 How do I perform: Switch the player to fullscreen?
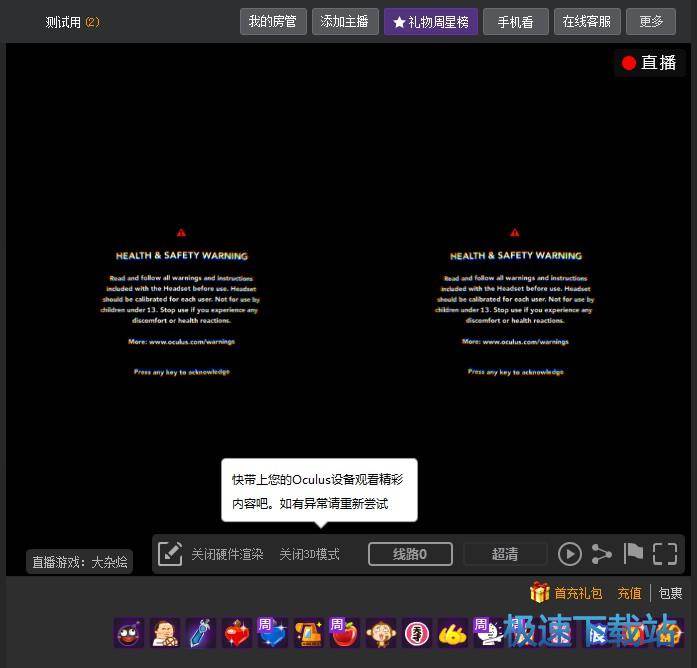[x=665, y=554]
